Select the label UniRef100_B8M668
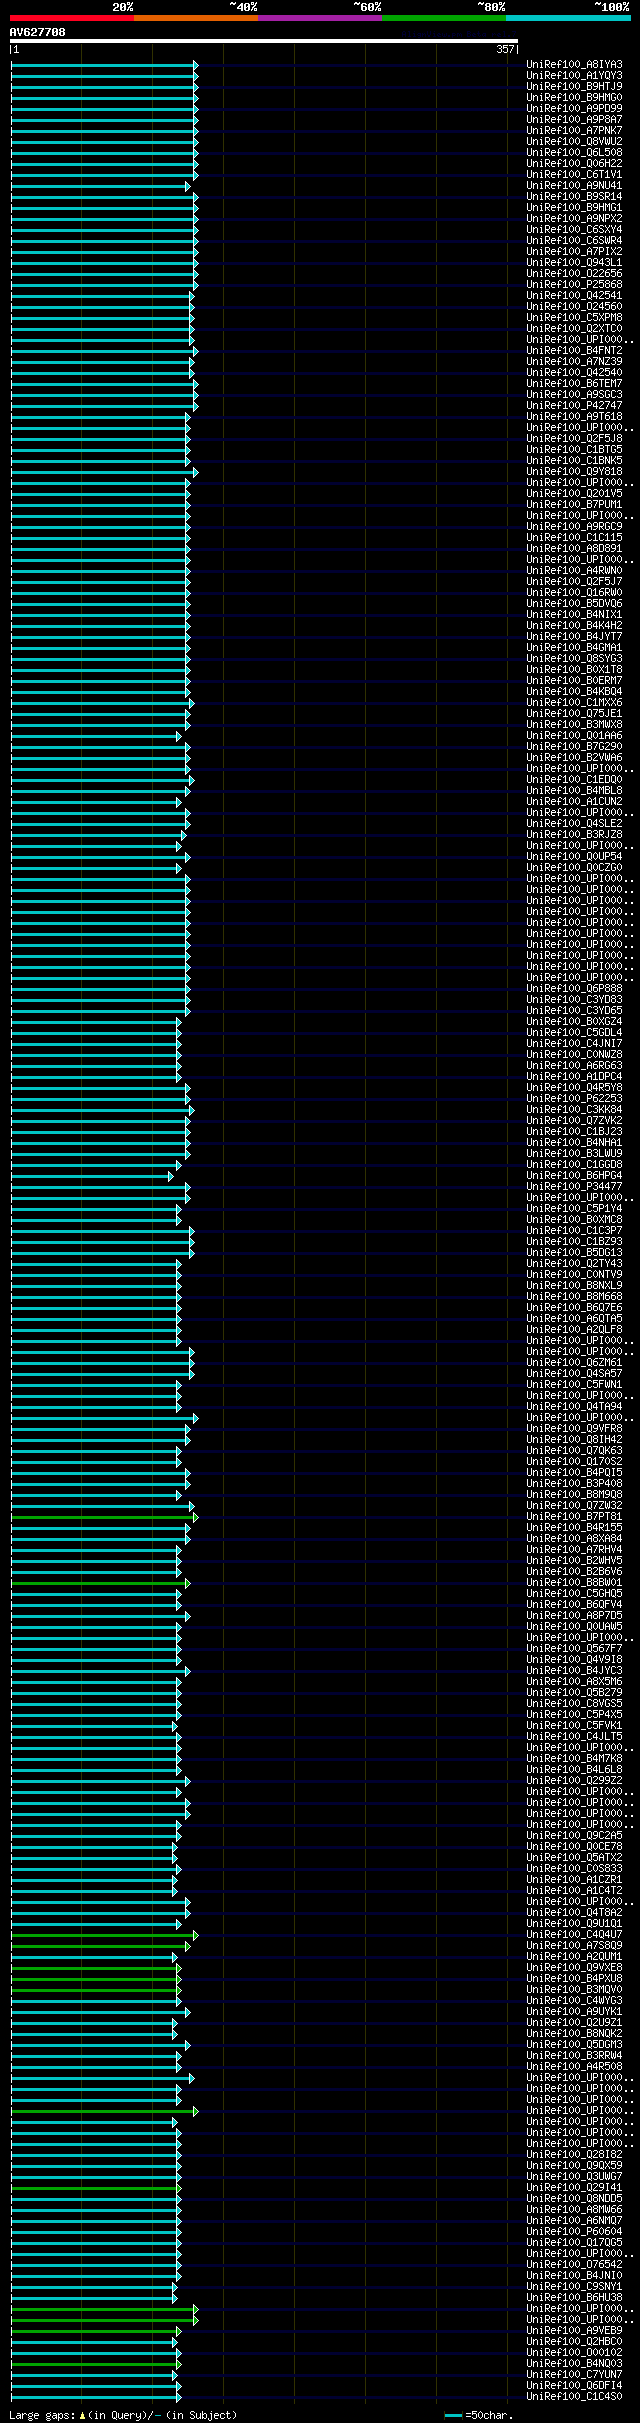640x2423 pixels. coord(574,1297)
